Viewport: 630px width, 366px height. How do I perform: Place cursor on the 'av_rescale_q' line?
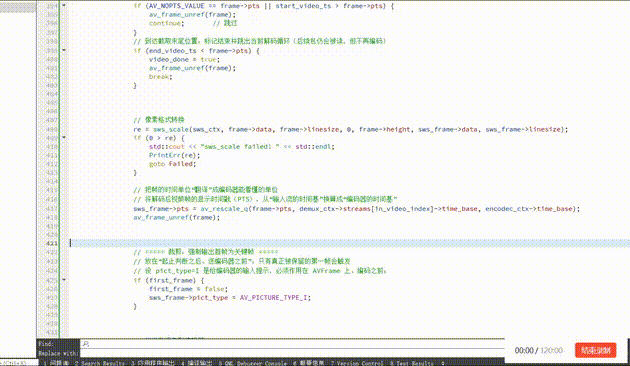coord(356,209)
